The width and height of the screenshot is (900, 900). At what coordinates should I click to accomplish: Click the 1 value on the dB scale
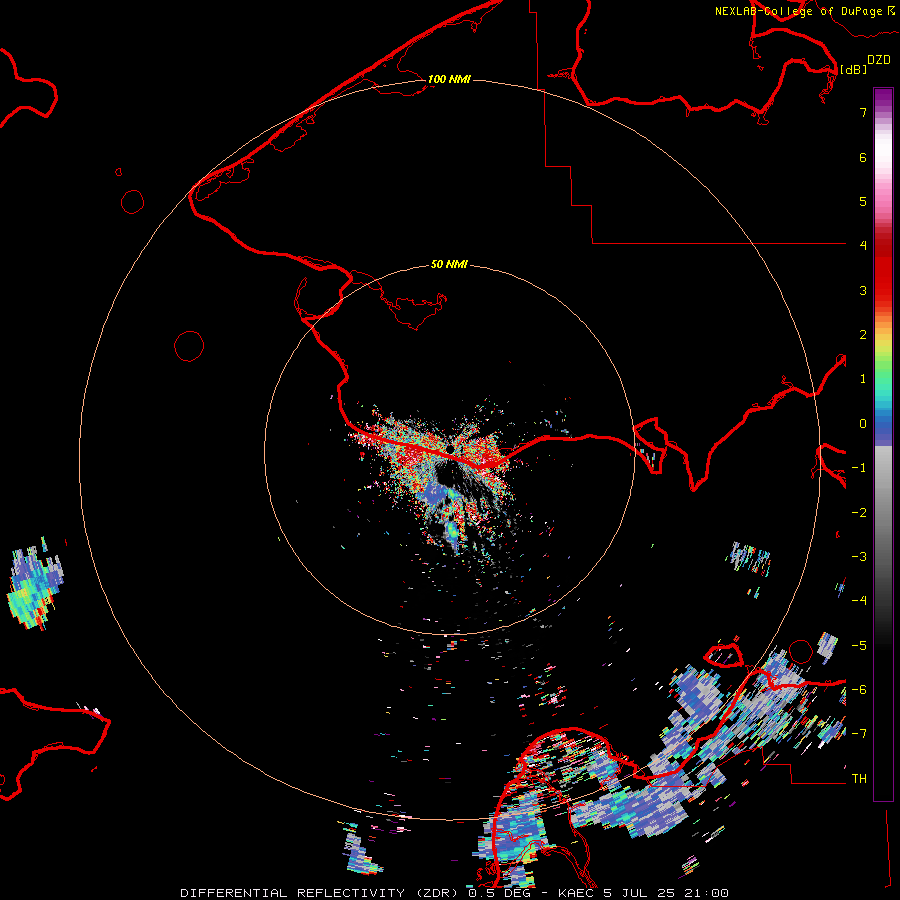(863, 379)
